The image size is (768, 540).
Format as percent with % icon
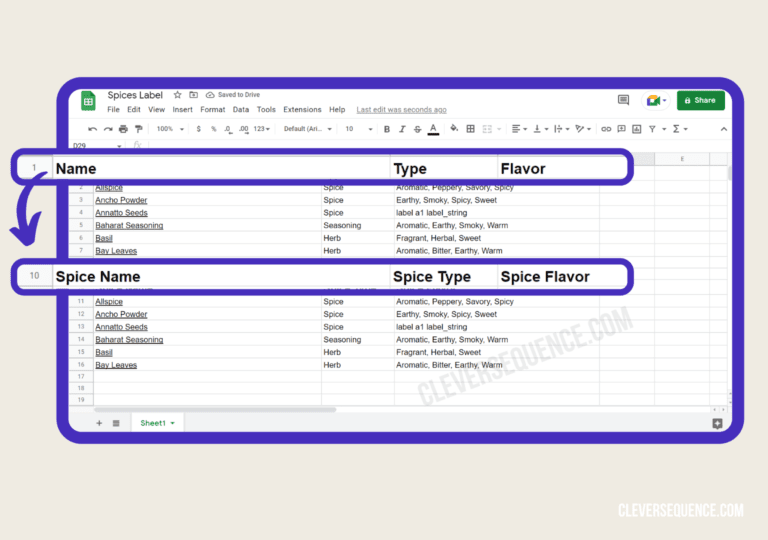214,129
